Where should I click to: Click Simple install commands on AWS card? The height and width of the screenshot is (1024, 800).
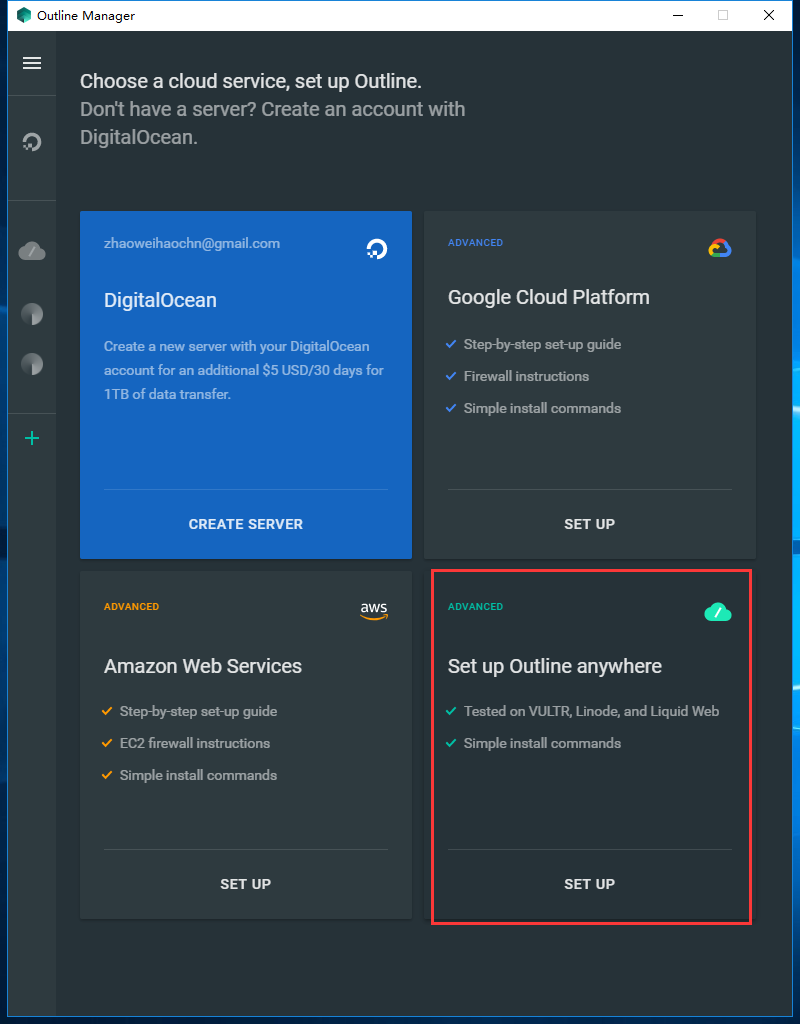(199, 775)
